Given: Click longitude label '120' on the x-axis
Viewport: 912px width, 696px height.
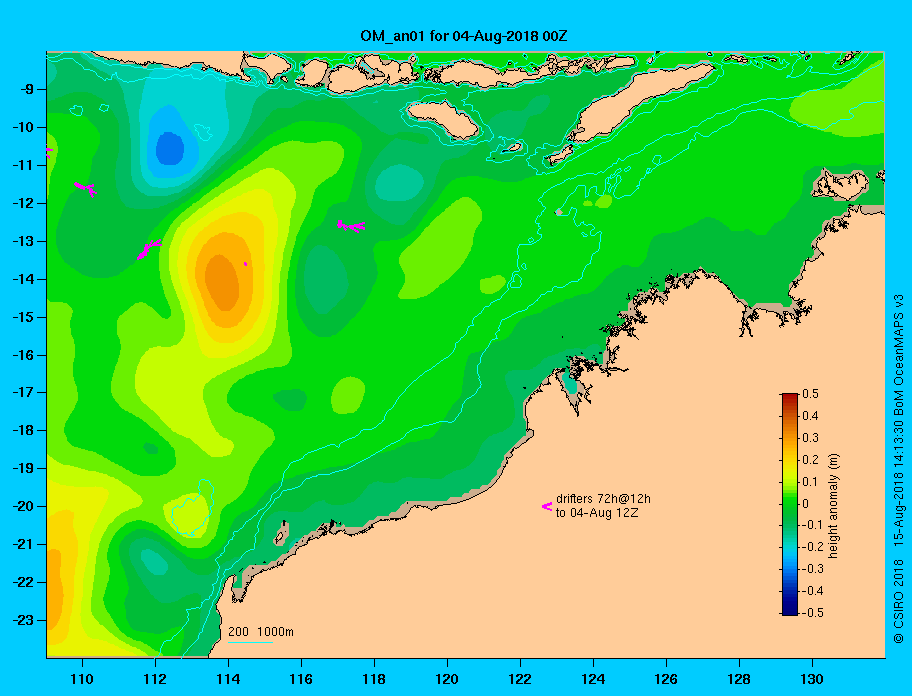Looking at the screenshot, I should [447, 679].
